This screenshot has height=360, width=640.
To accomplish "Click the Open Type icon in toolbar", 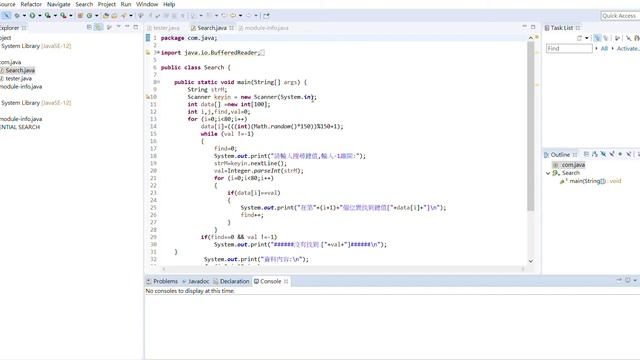I will pos(106,16).
